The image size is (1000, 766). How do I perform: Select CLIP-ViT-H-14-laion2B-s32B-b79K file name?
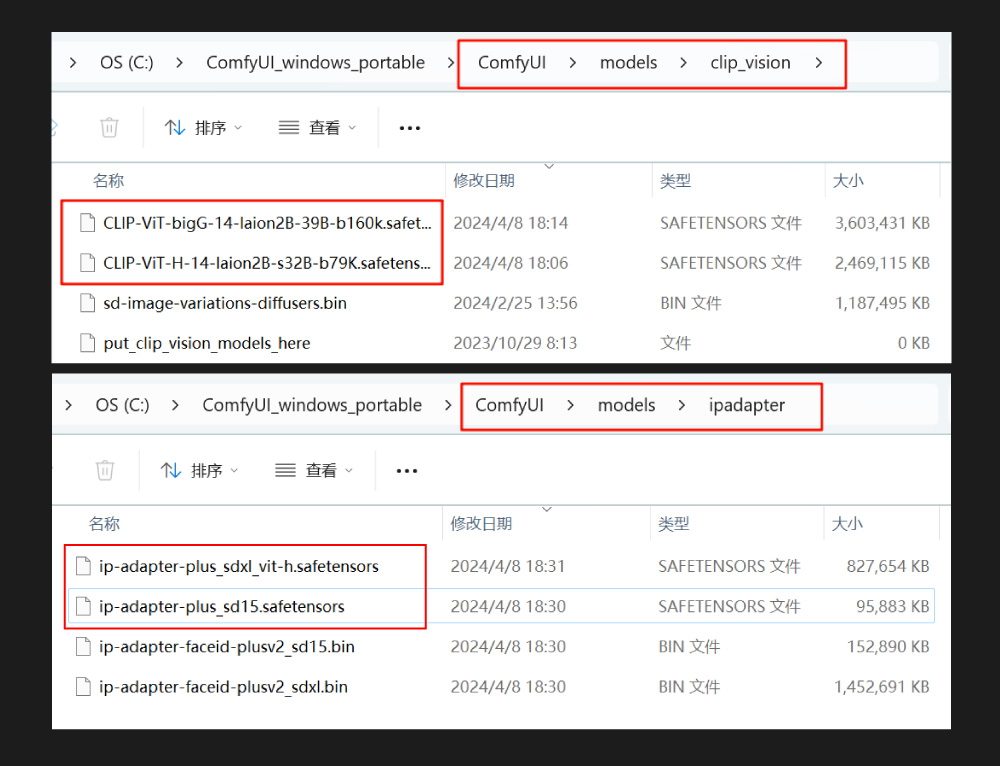pos(267,263)
